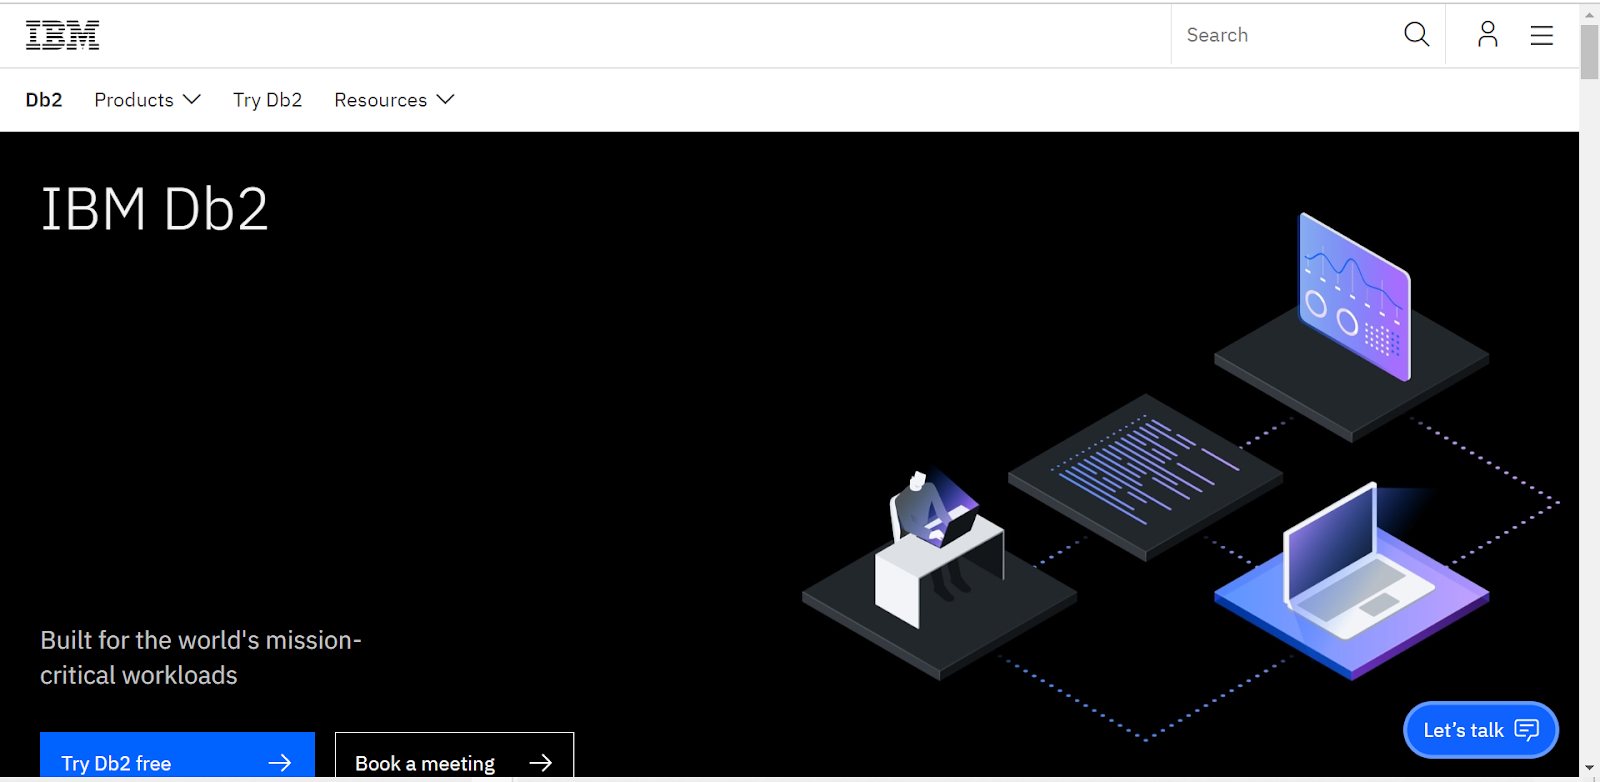Click the Try Db2 free button
The height and width of the screenshot is (782, 1600).
pos(177,757)
